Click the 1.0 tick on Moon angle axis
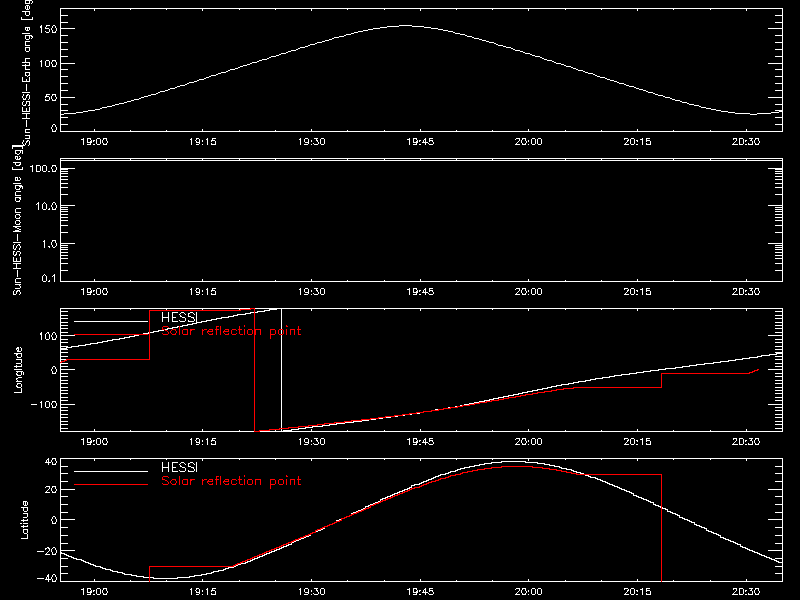The image size is (800, 600). 49,244
